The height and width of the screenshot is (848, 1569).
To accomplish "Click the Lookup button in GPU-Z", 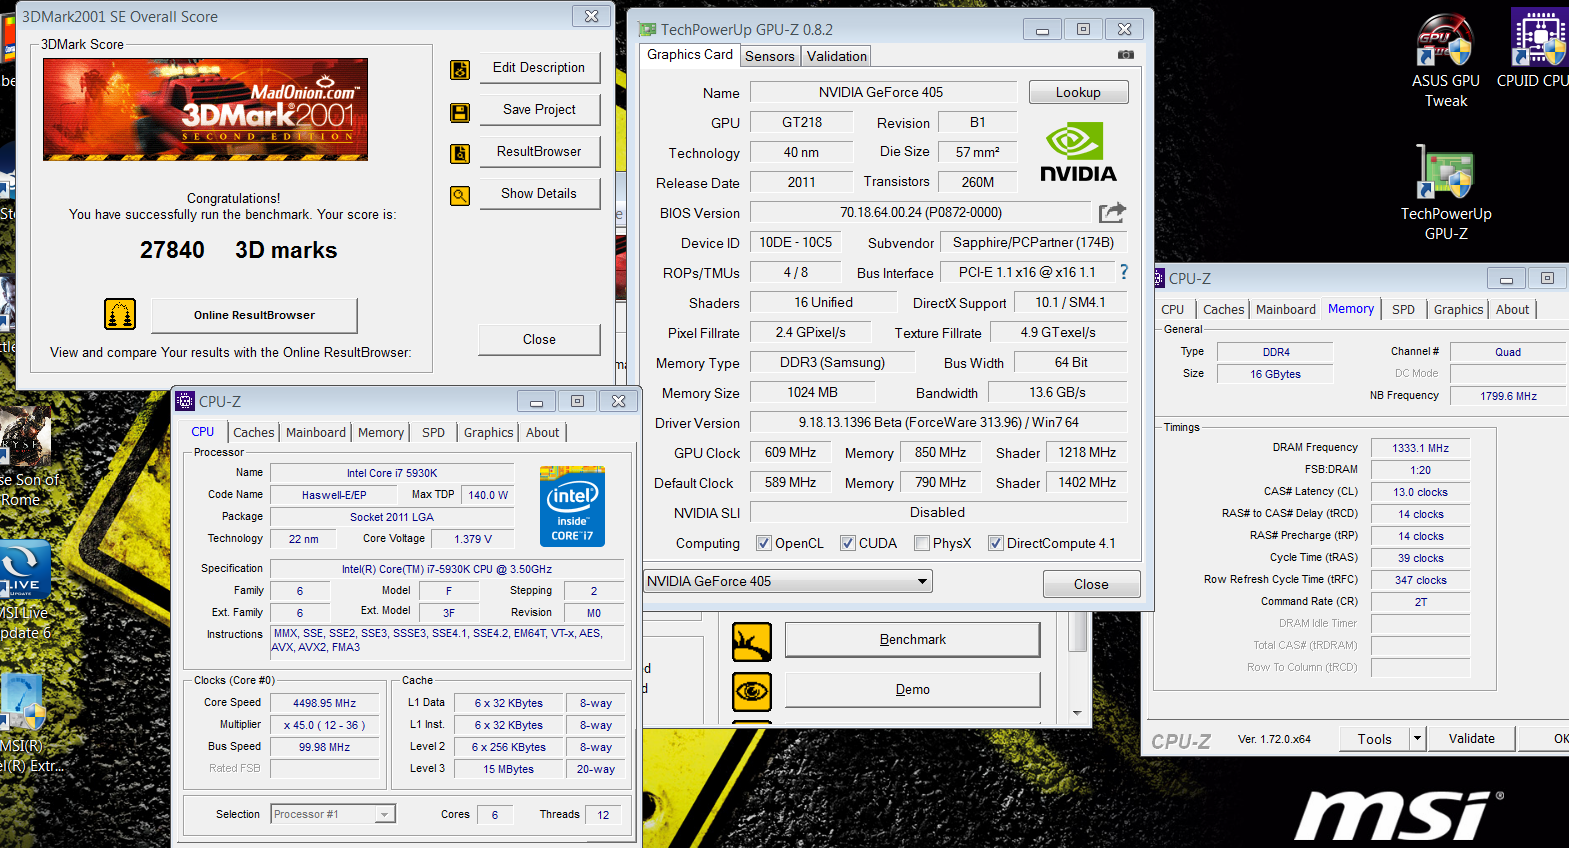I will tap(1078, 92).
